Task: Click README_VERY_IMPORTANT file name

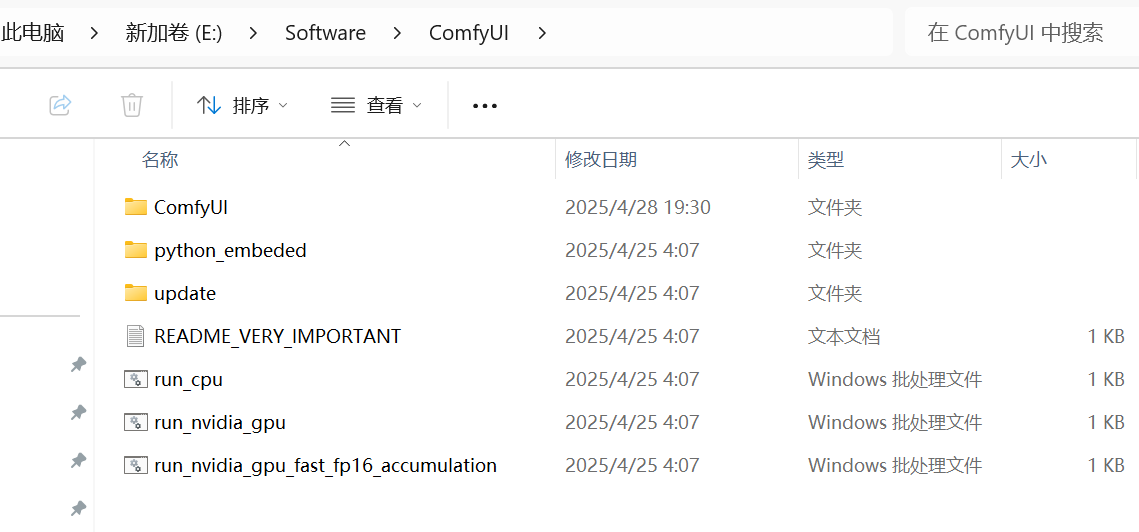Action: click(x=277, y=336)
